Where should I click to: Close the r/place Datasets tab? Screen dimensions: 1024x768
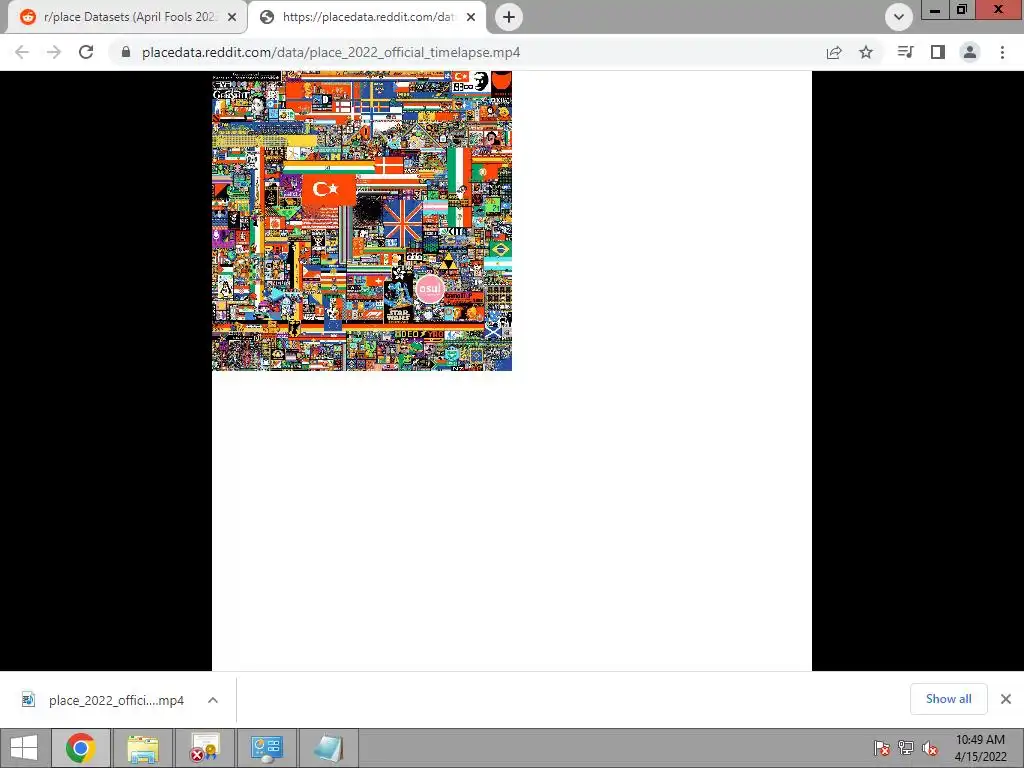coord(232,17)
